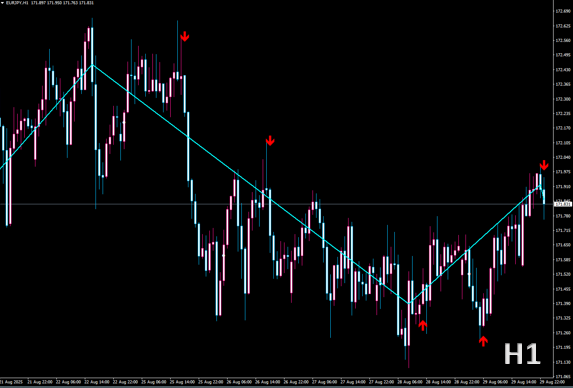The height and width of the screenshot is (388, 573).
Task: Click the 22 Aug 22:00 time label
Action: (125, 382)
